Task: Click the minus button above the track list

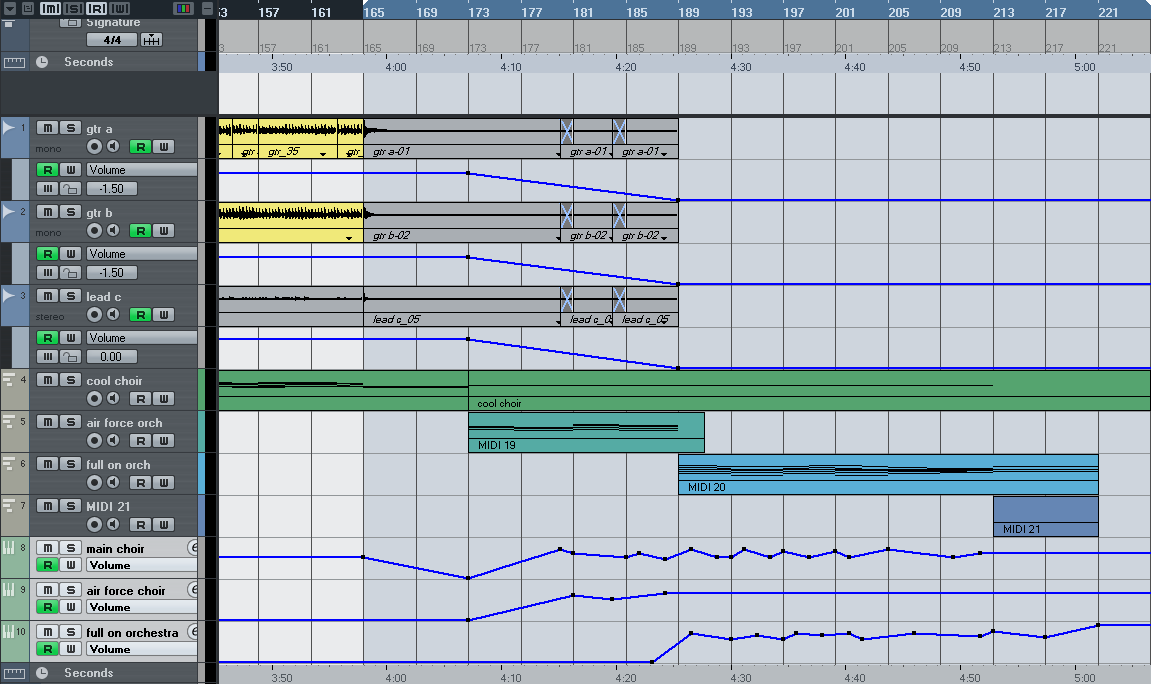Action: coord(208,9)
